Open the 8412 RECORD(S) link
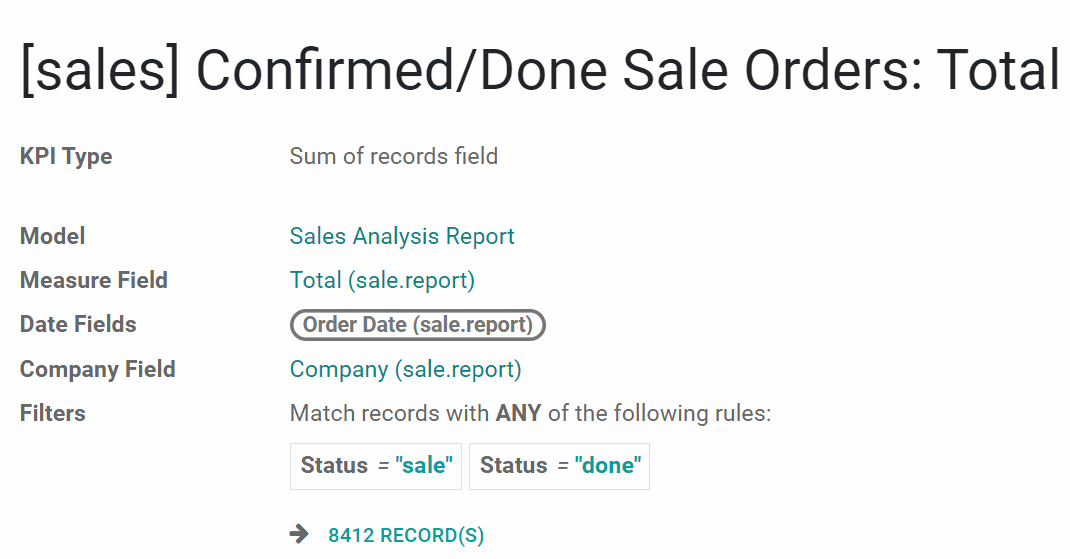Image resolution: width=1070 pixels, height=559 pixels. pos(406,535)
